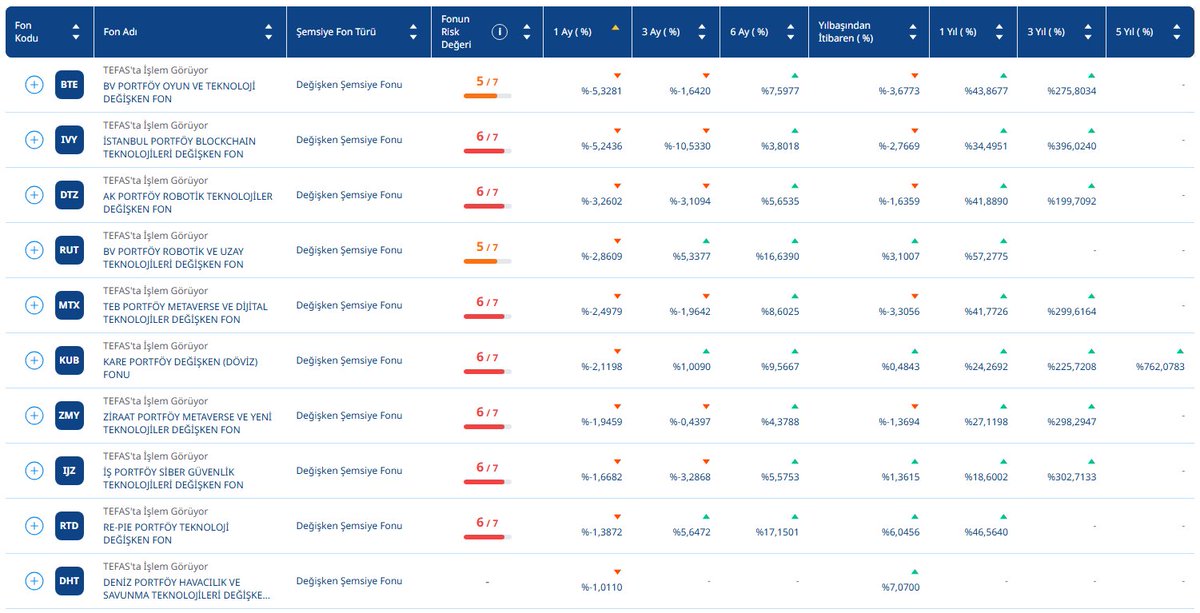
Task: Open RE-PIE Portföy Teknoloji fund link
Action: 166,532
